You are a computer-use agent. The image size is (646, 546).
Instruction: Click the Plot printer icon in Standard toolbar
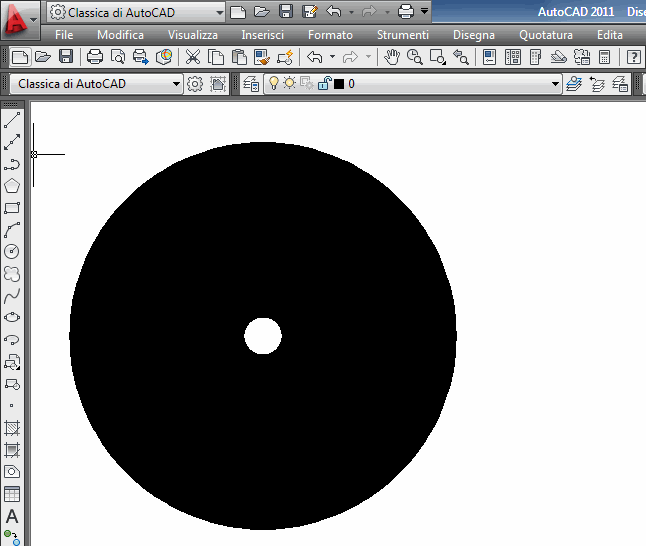pos(95,57)
